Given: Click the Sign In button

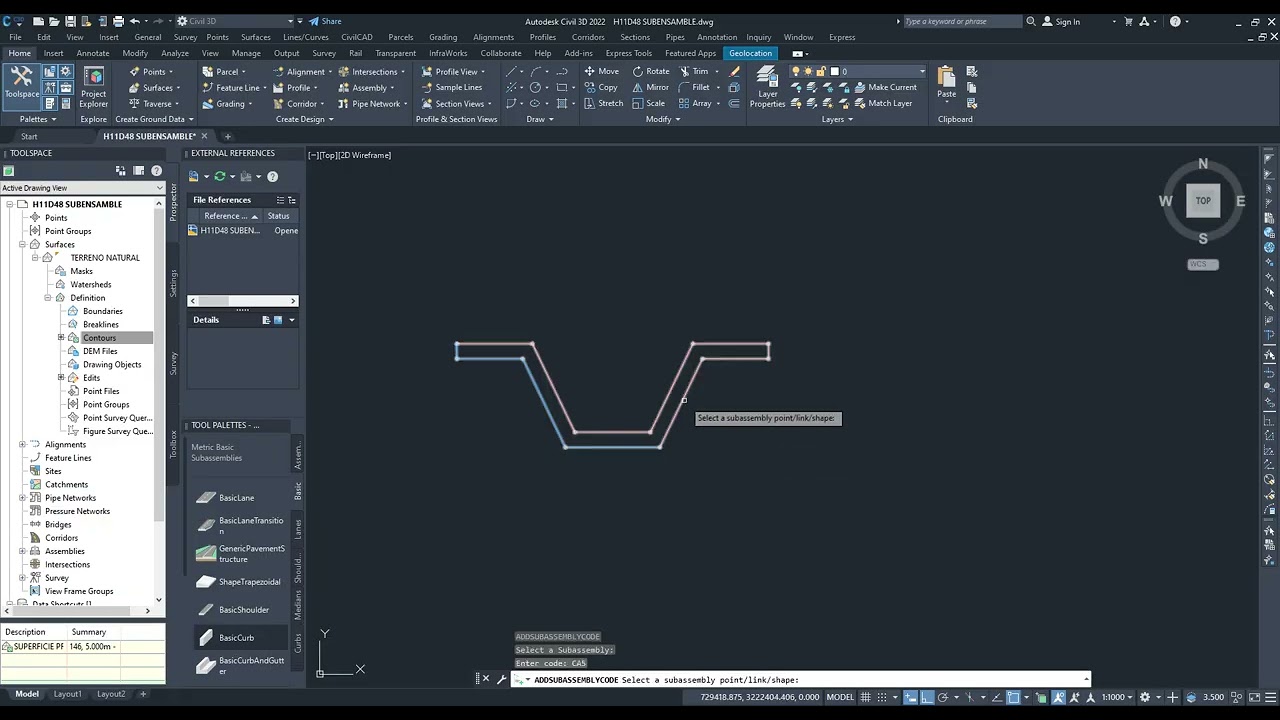Looking at the screenshot, I should pyautogui.click(x=1061, y=21).
